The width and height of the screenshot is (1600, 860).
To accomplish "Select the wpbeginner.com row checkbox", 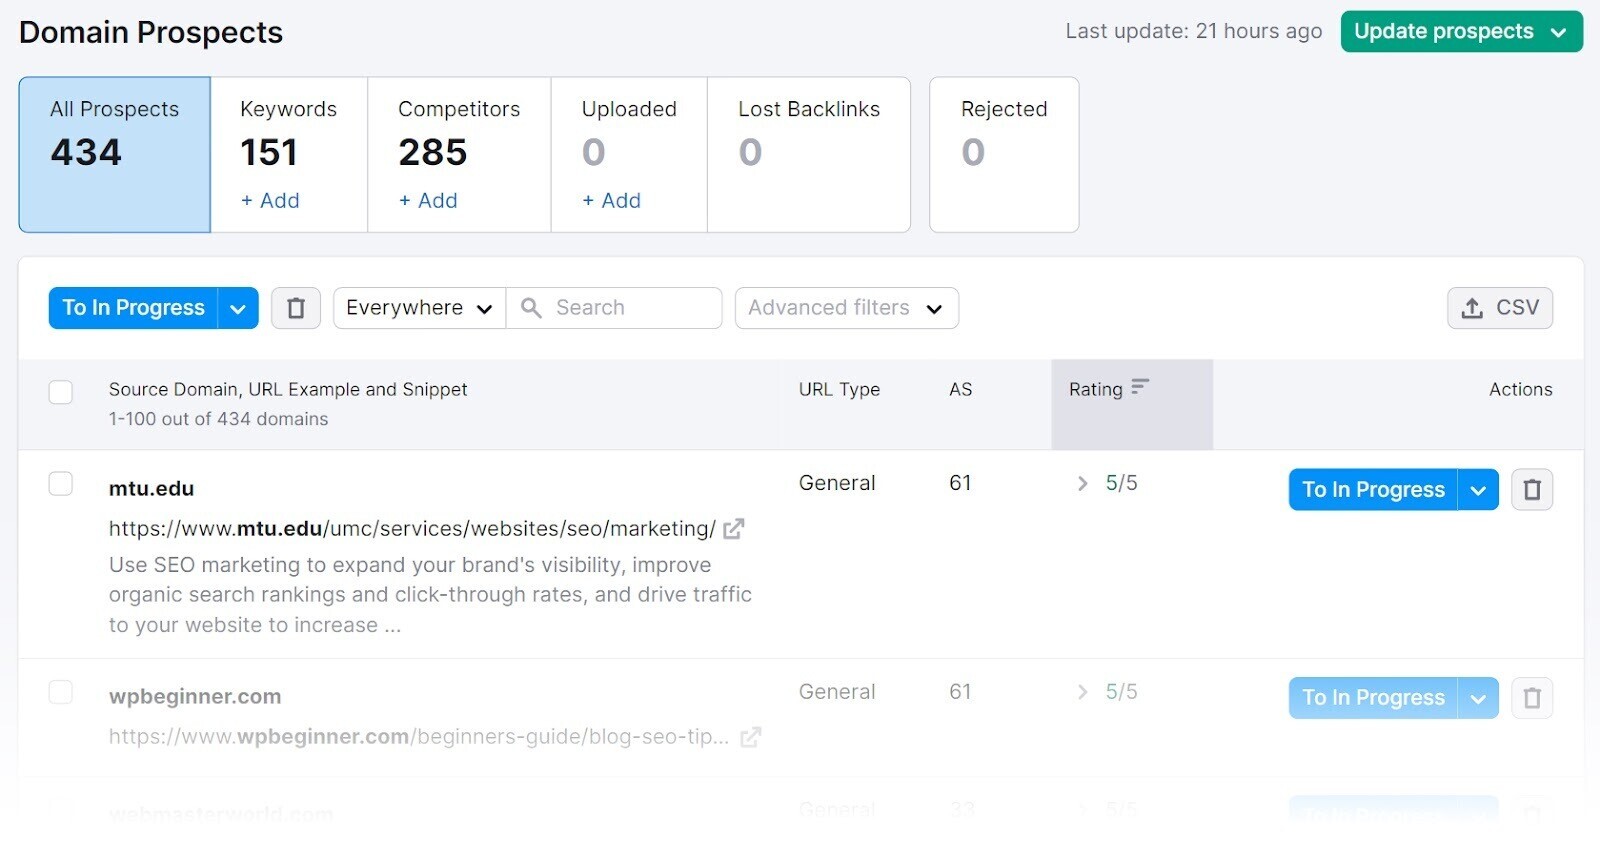I will pyautogui.click(x=61, y=692).
